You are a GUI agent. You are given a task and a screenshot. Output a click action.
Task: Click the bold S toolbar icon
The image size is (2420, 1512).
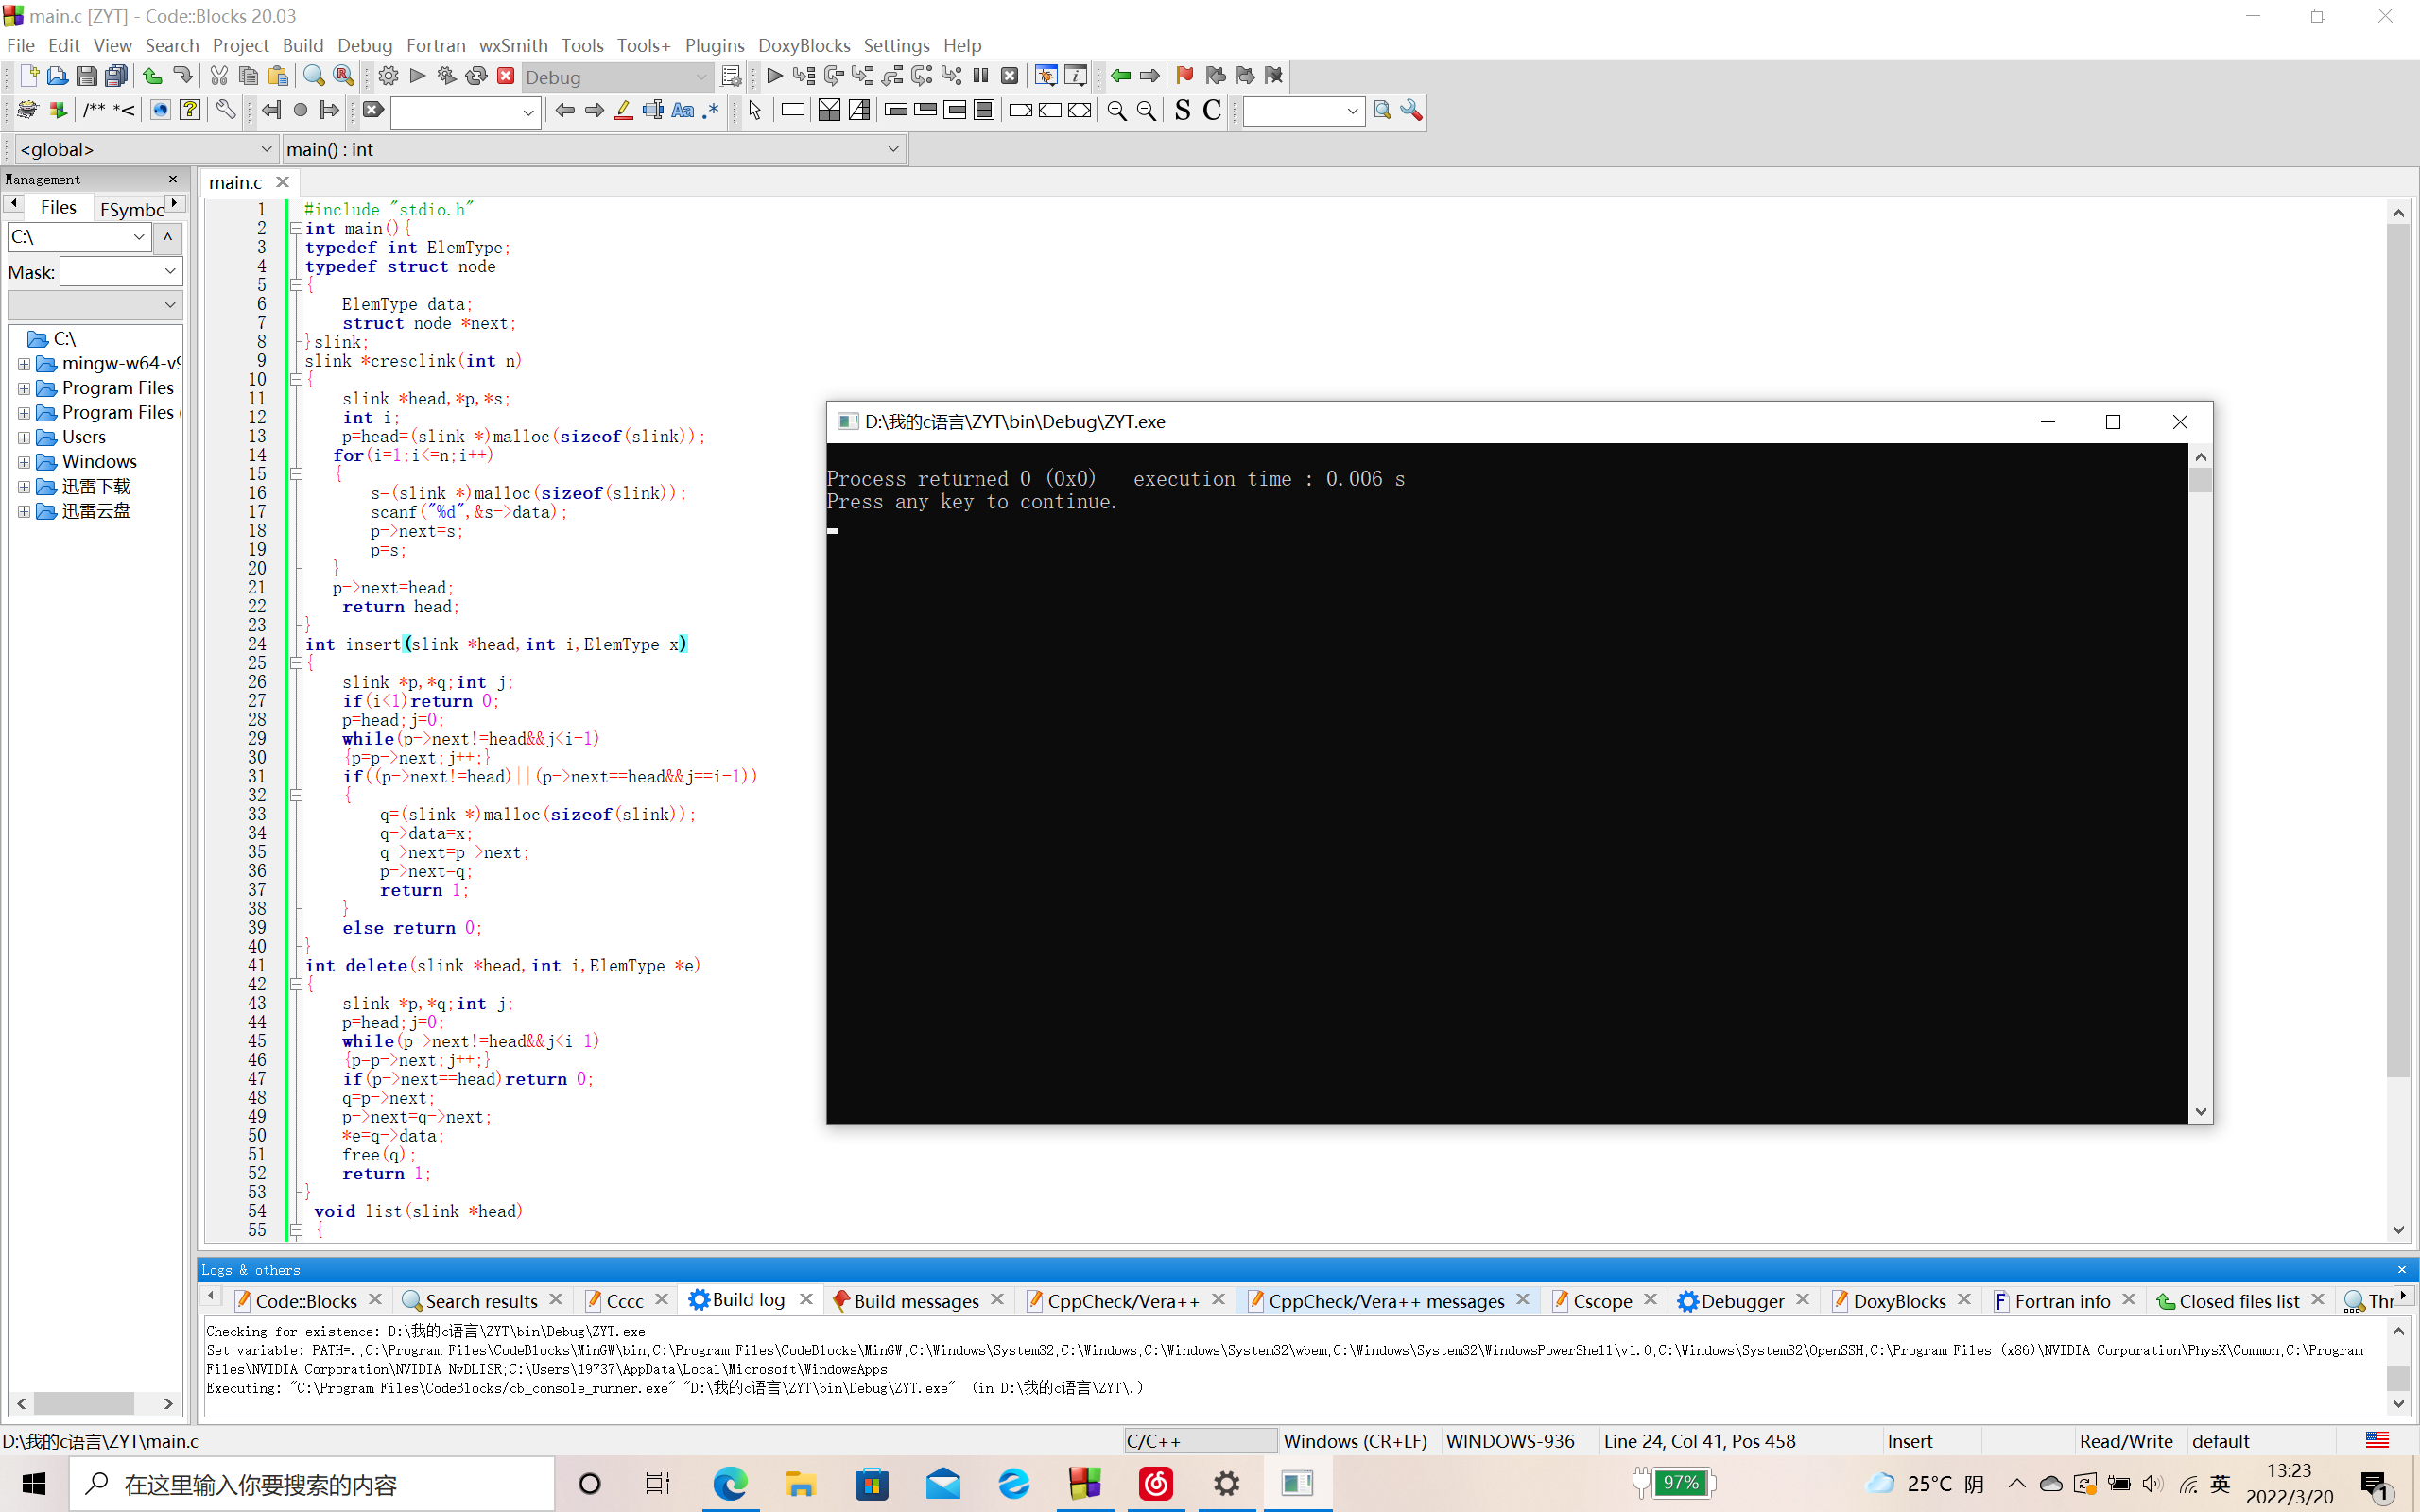pos(1182,110)
